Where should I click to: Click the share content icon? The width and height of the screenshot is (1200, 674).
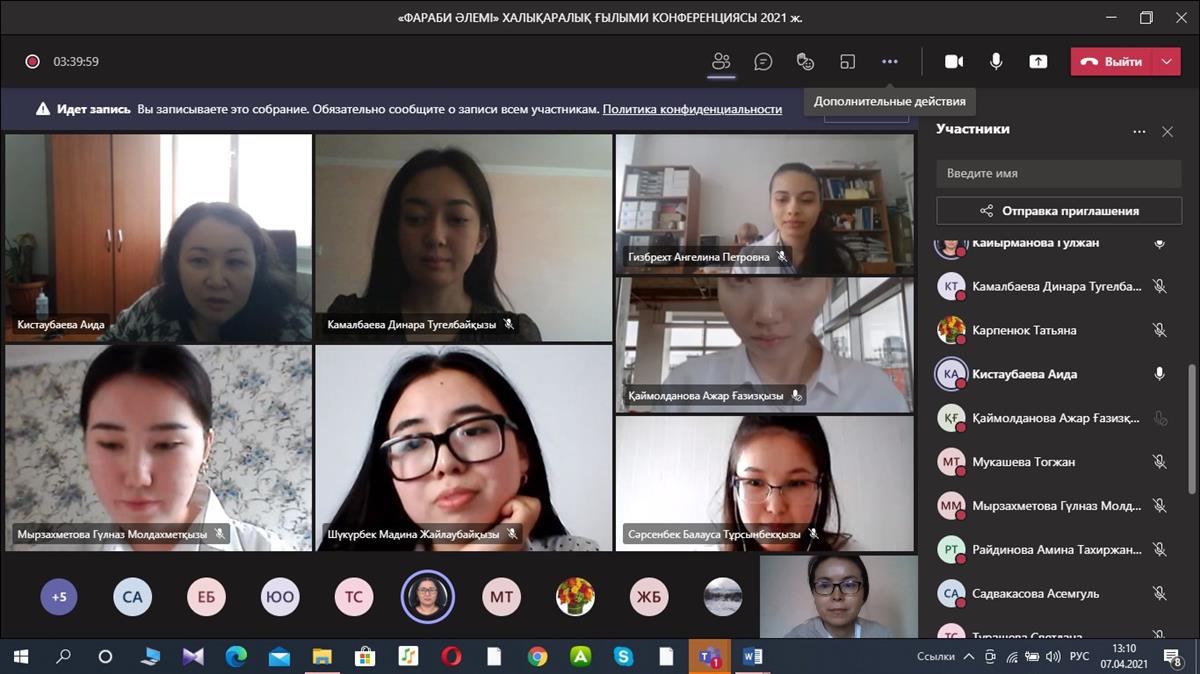click(1038, 61)
